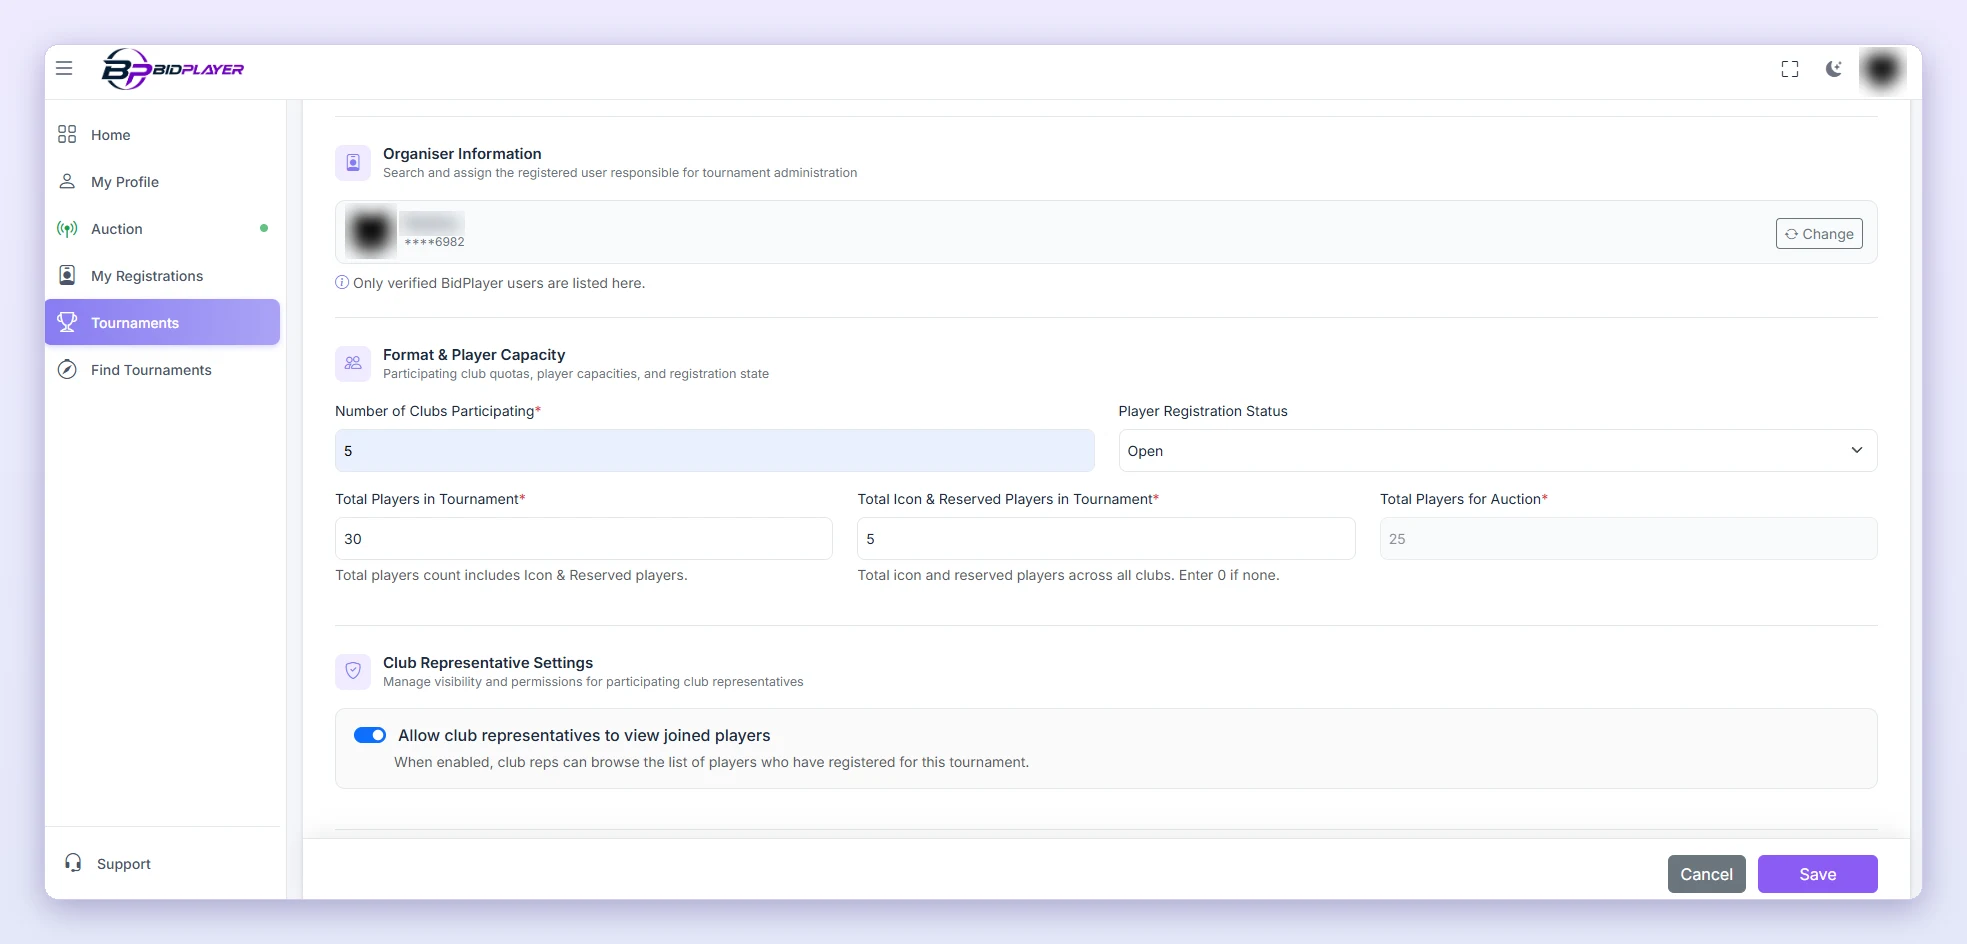Click the My Registrations badge icon
1967x944 pixels.
point(67,275)
